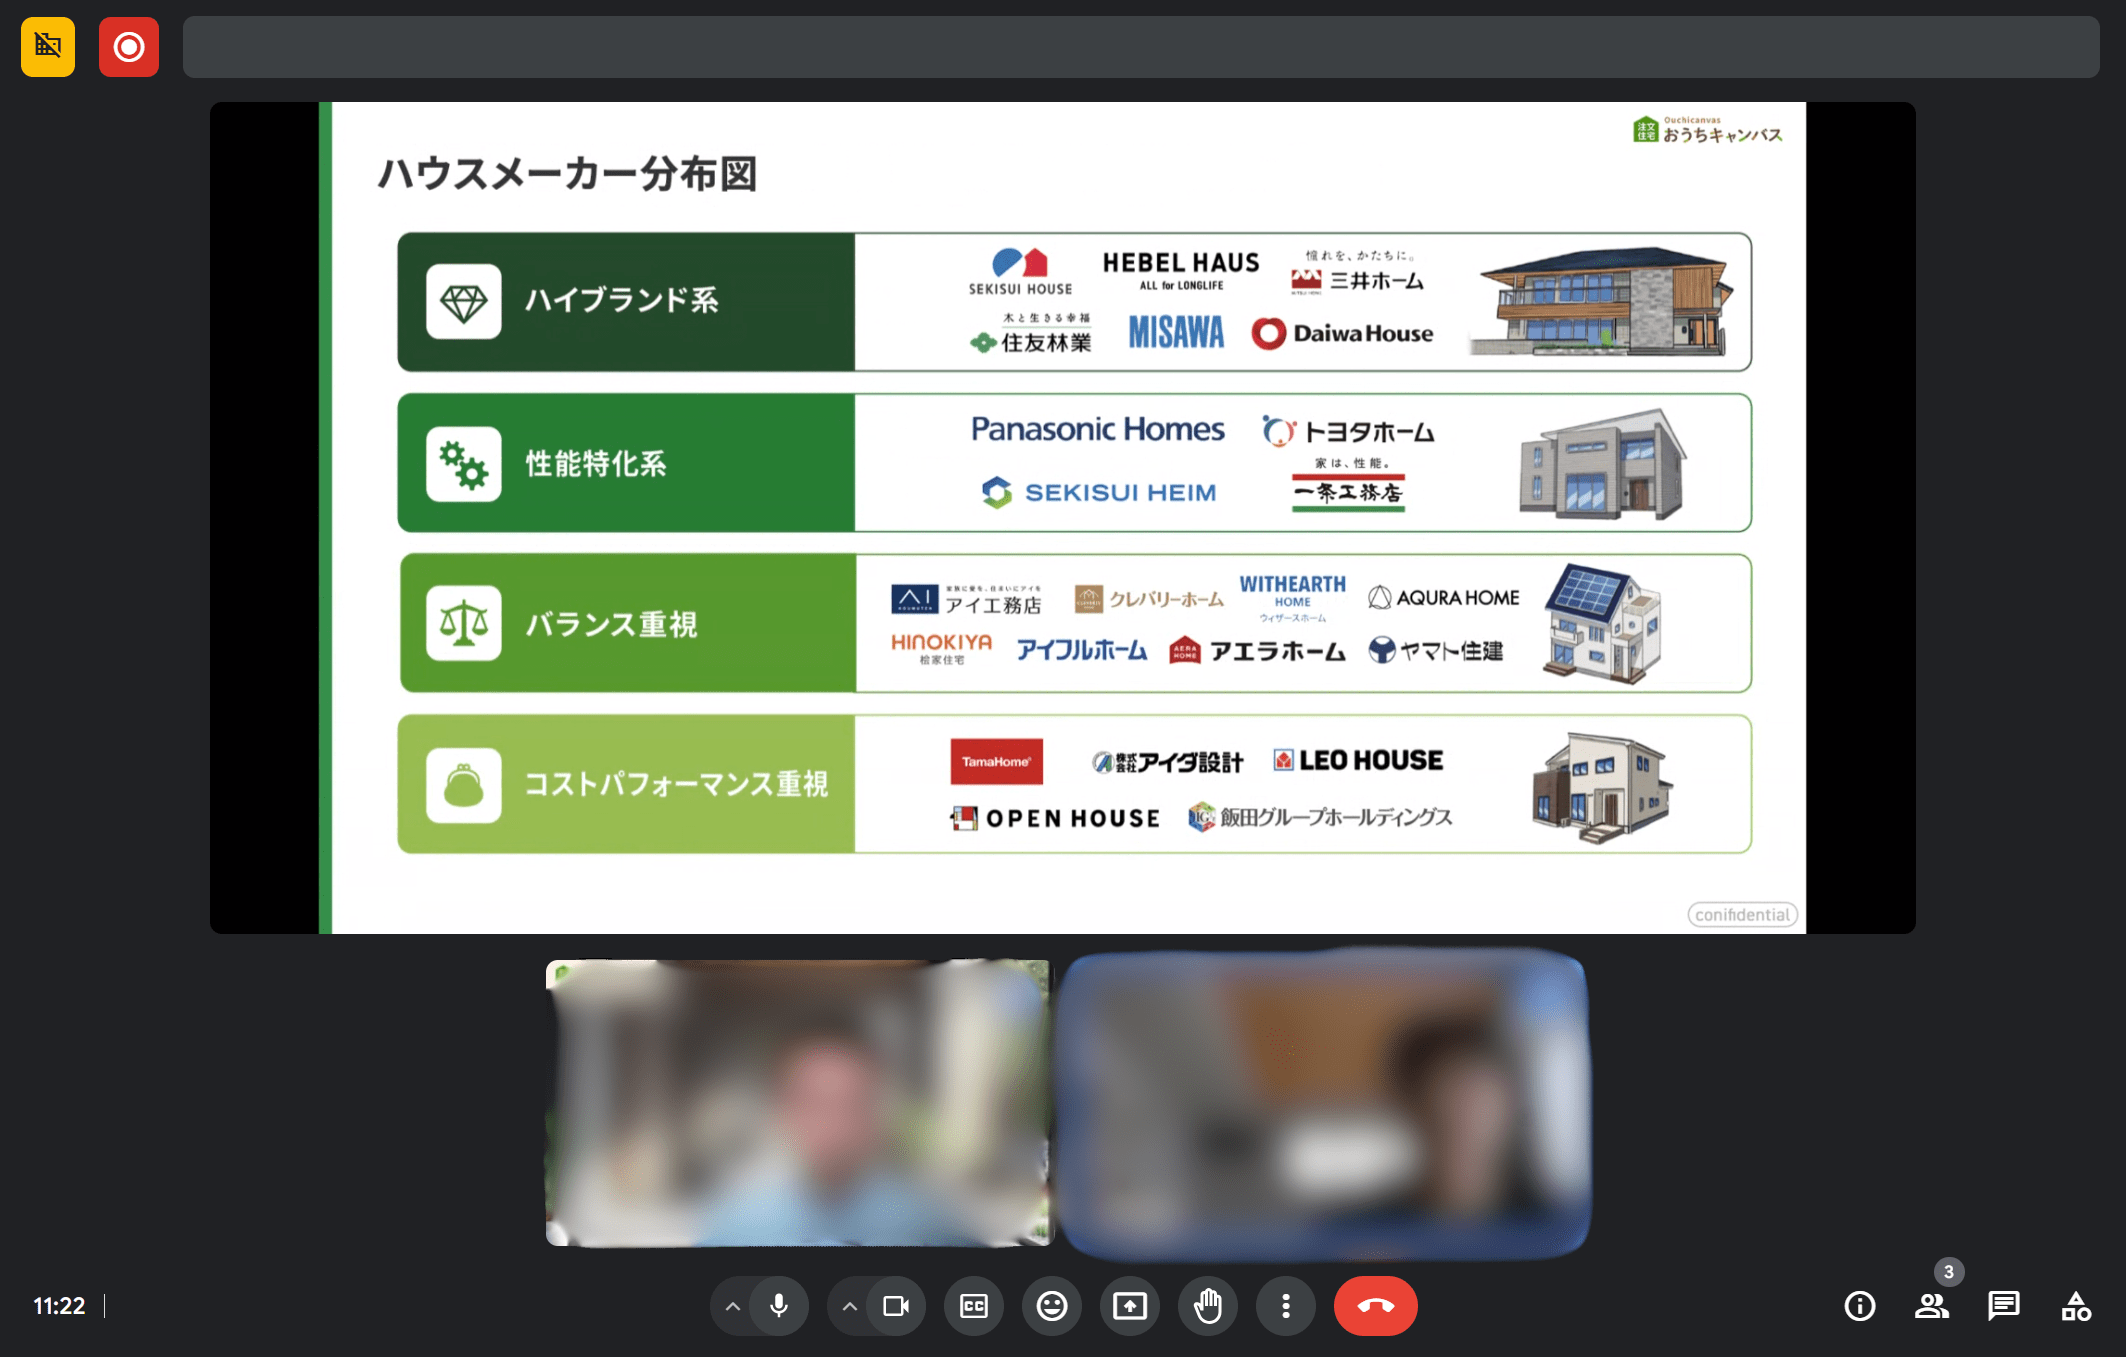
Task: Turn off the camera
Action: click(x=896, y=1306)
